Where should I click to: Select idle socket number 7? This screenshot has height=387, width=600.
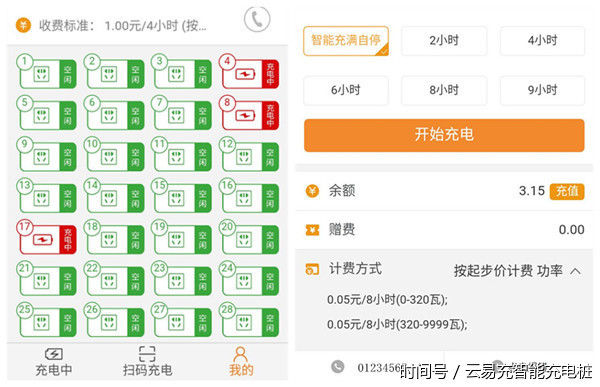point(181,113)
